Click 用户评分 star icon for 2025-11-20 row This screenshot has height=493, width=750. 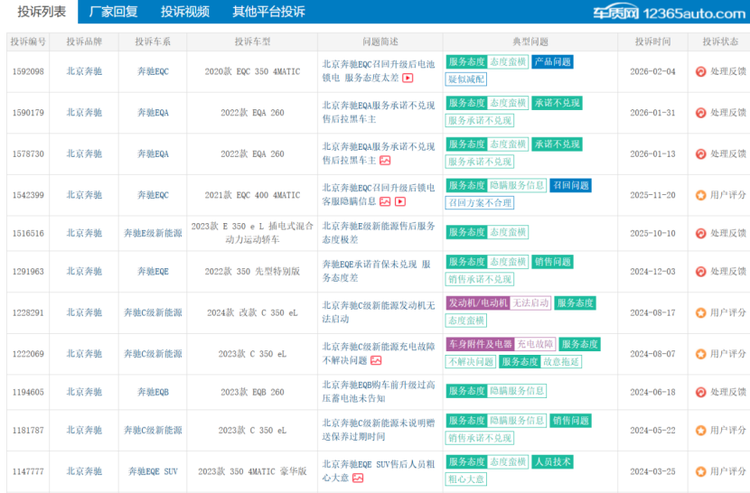701,195
